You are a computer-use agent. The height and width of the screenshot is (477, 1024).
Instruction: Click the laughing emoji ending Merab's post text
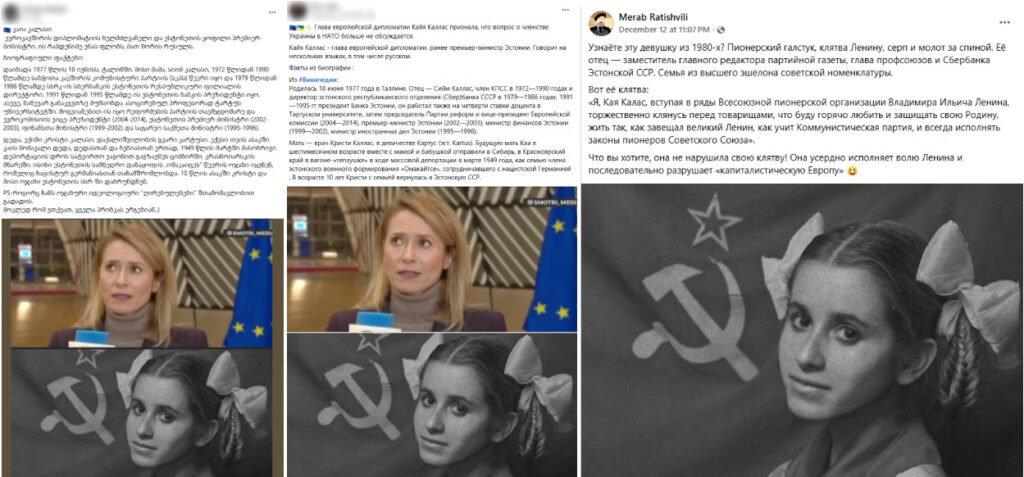click(853, 171)
